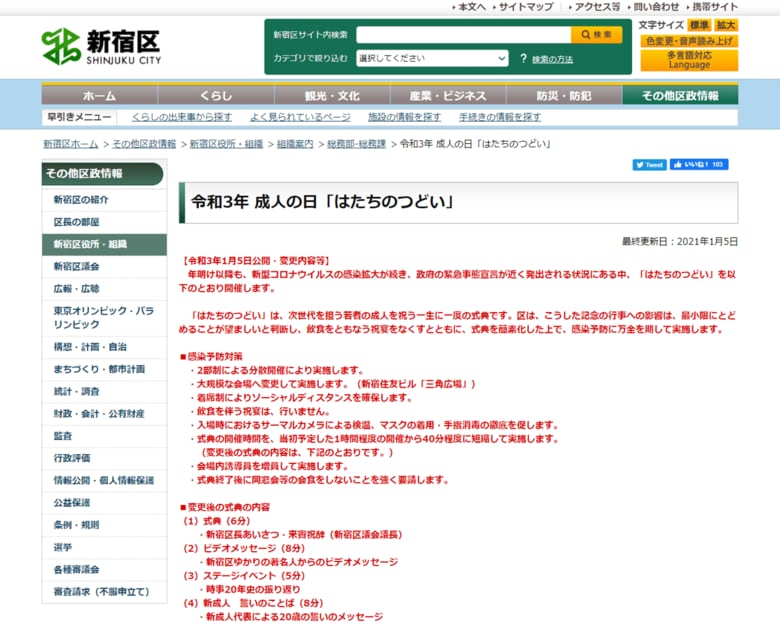Select 東京オリンピック・パラリンピック sidebar item
This screenshot has height=629, width=780.
pyautogui.click(x=104, y=317)
